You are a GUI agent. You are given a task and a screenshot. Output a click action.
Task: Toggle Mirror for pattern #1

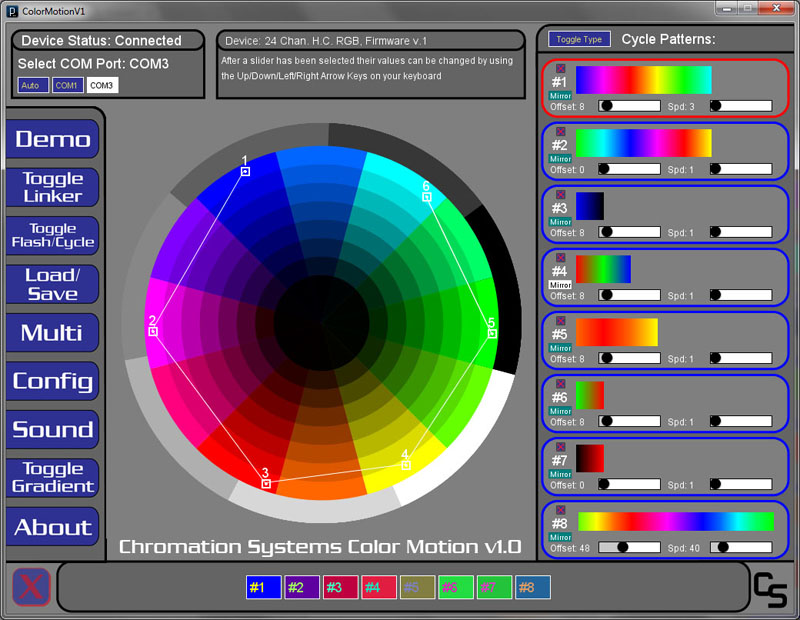[x=560, y=96]
